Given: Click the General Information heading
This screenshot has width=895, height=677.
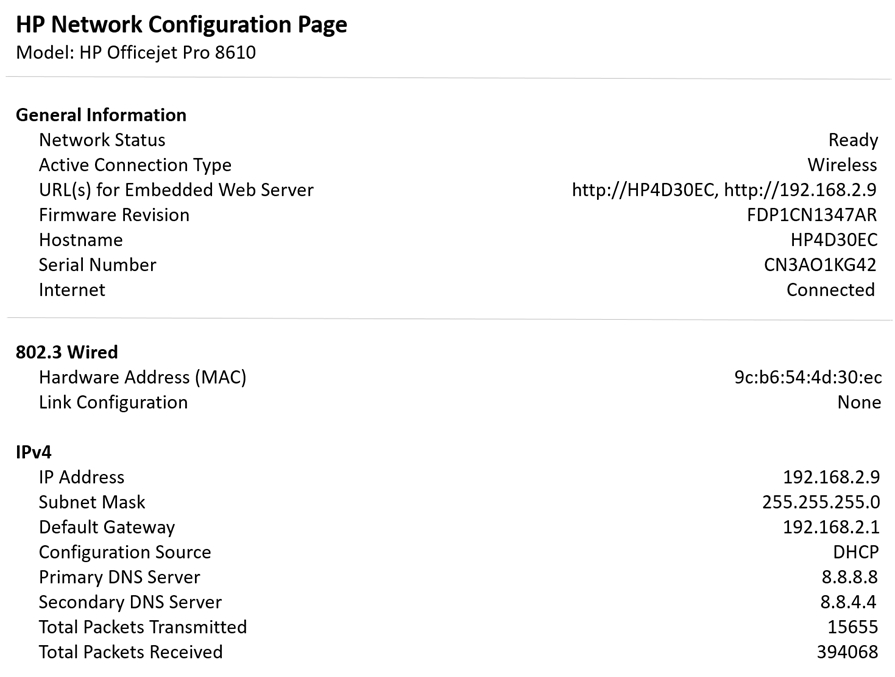Looking at the screenshot, I should click(101, 115).
